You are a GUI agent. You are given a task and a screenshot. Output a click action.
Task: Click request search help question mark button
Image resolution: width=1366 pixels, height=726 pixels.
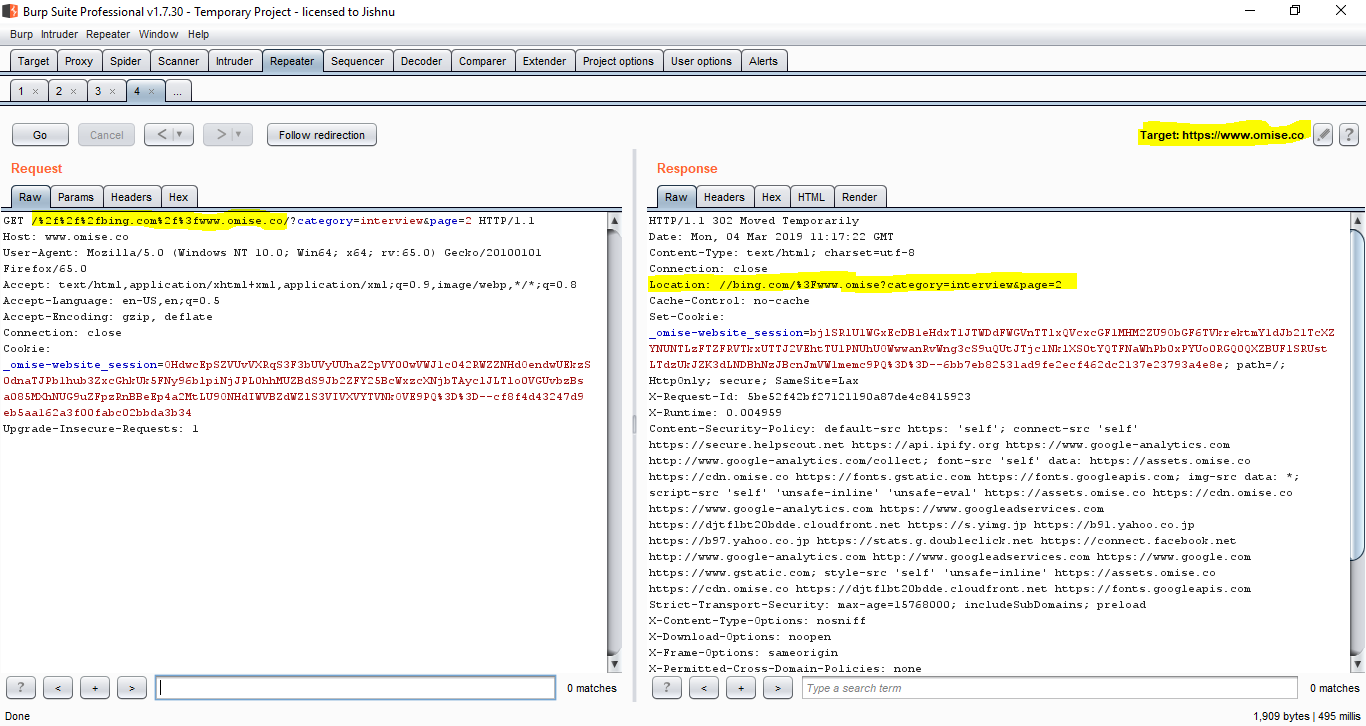click(21, 688)
